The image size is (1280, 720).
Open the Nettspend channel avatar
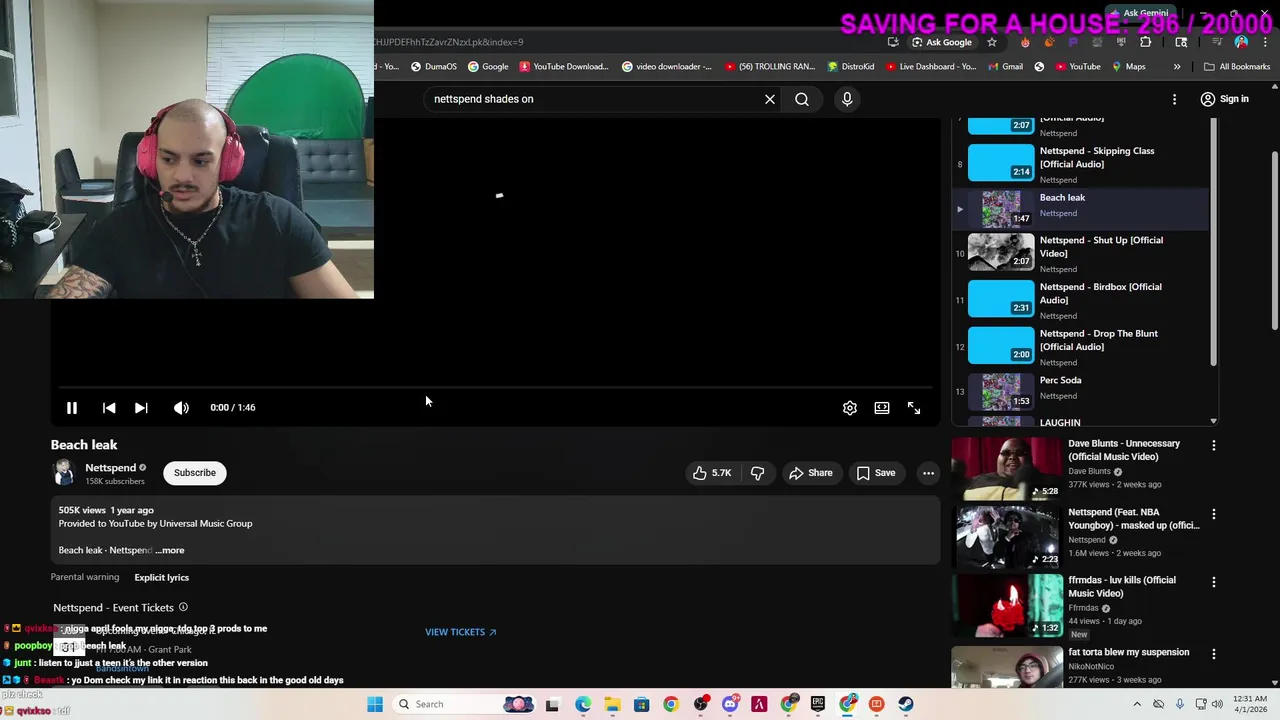64,473
